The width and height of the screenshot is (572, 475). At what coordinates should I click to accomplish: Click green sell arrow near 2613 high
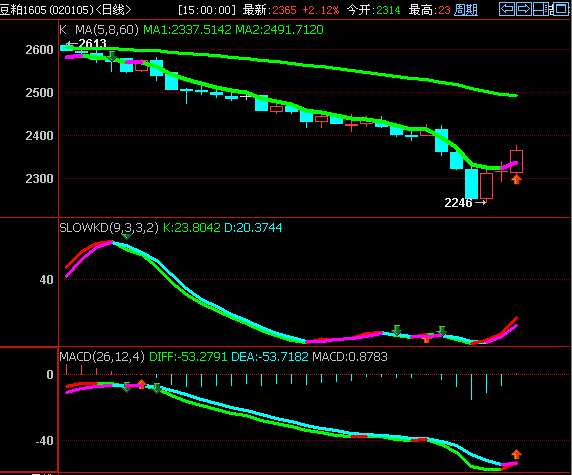click(112, 56)
